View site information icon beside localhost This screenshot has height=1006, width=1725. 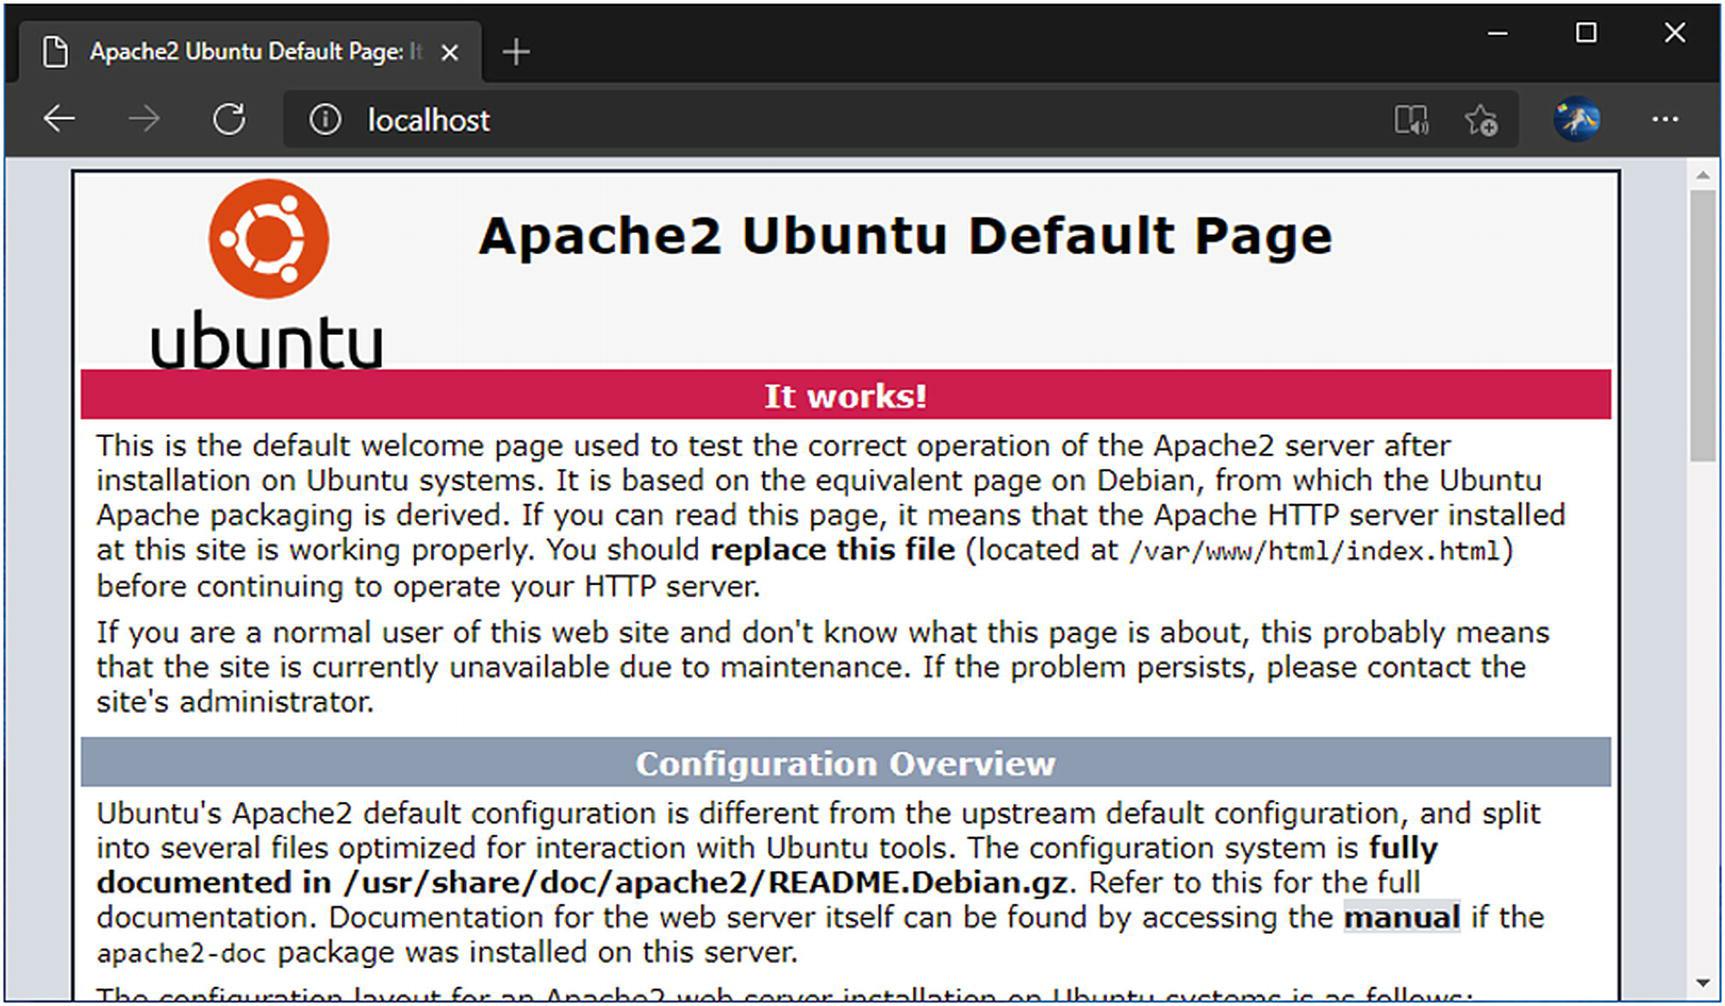tap(325, 120)
